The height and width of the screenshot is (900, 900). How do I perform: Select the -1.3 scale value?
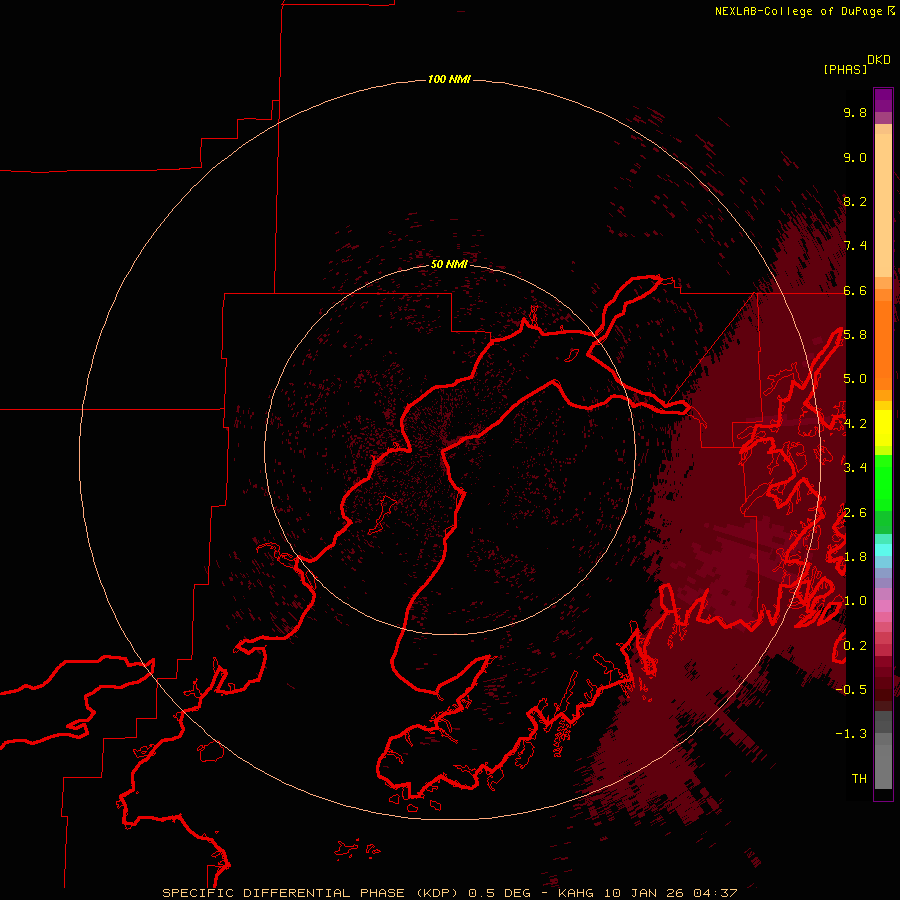[851, 734]
